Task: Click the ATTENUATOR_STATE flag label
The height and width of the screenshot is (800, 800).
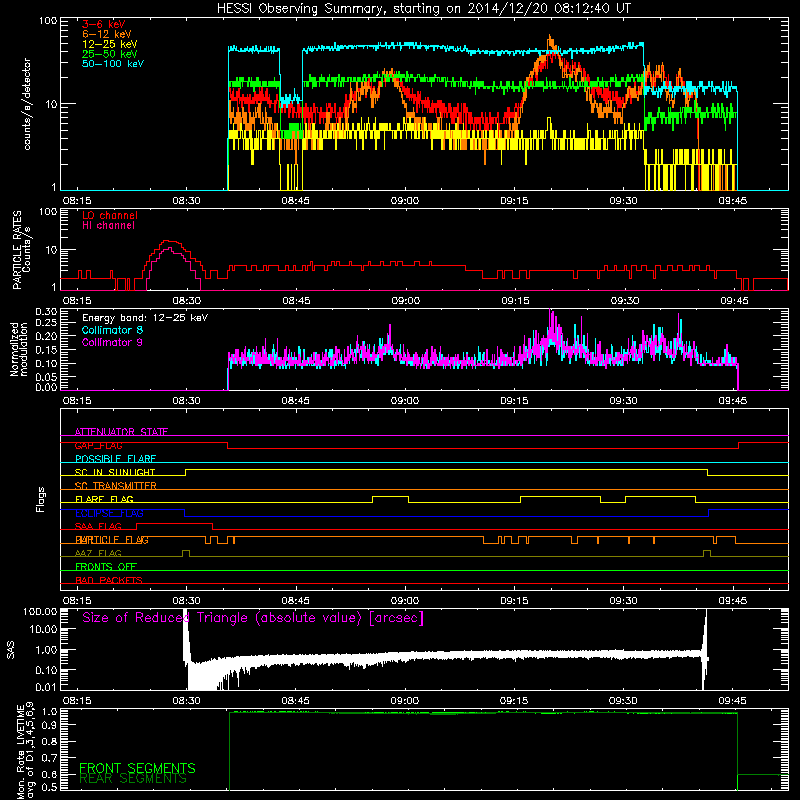Action: coord(121,432)
